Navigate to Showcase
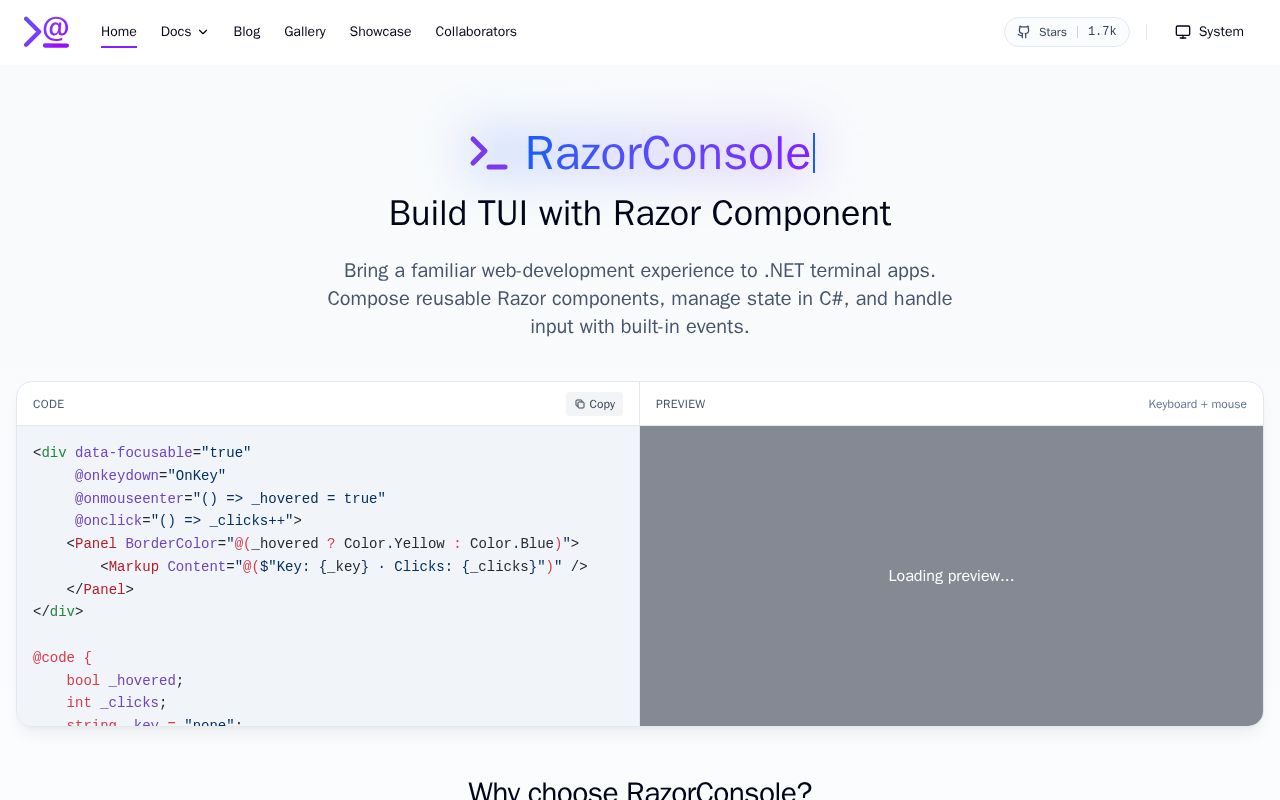This screenshot has width=1280, height=800. (x=380, y=32)
